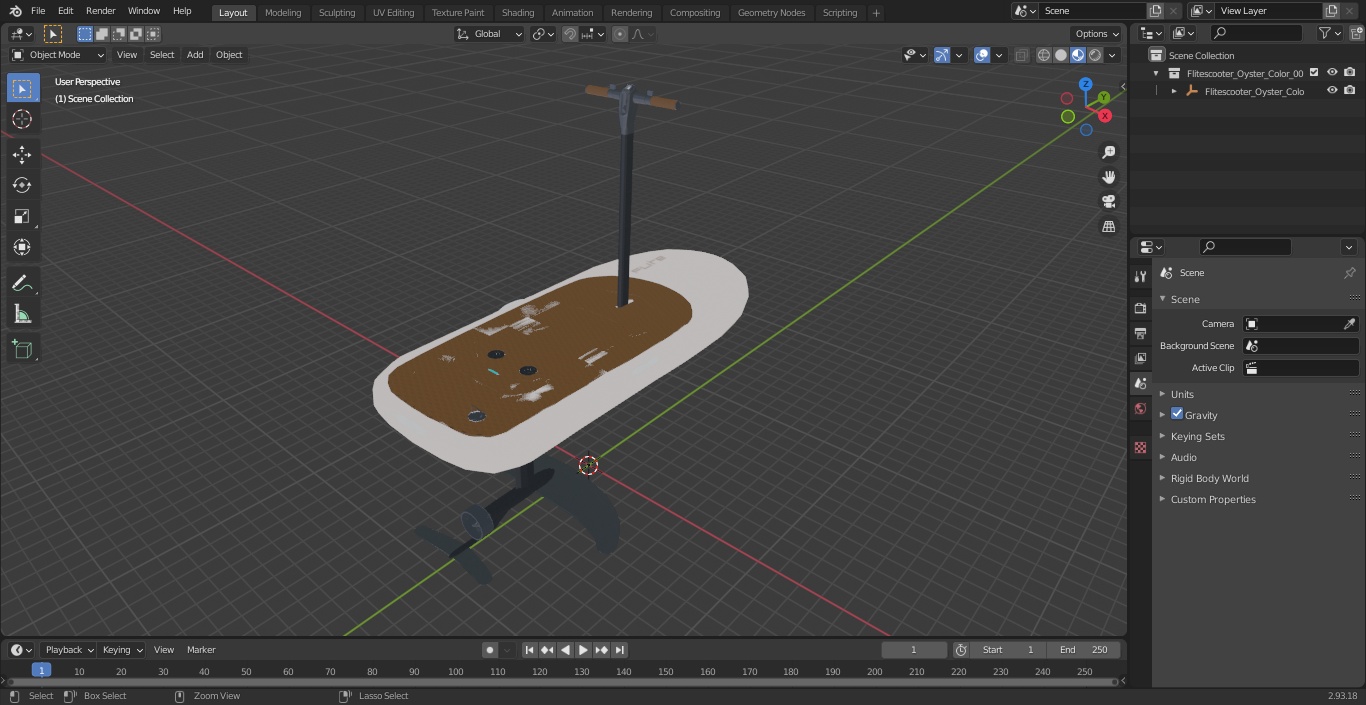Play animation forward
This screenshot has width=1366, height=705.
[x=584, y=650]
